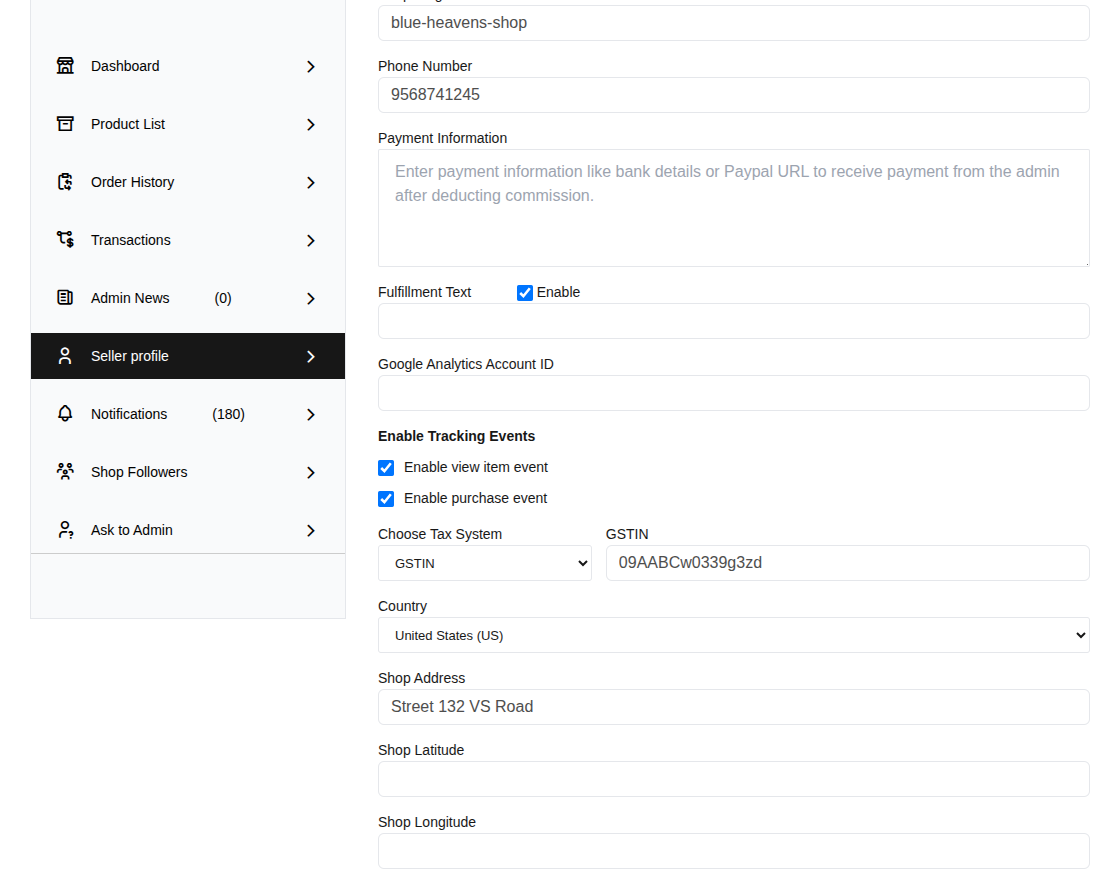Uncheck Enable view item event

(x=386, y=467)
